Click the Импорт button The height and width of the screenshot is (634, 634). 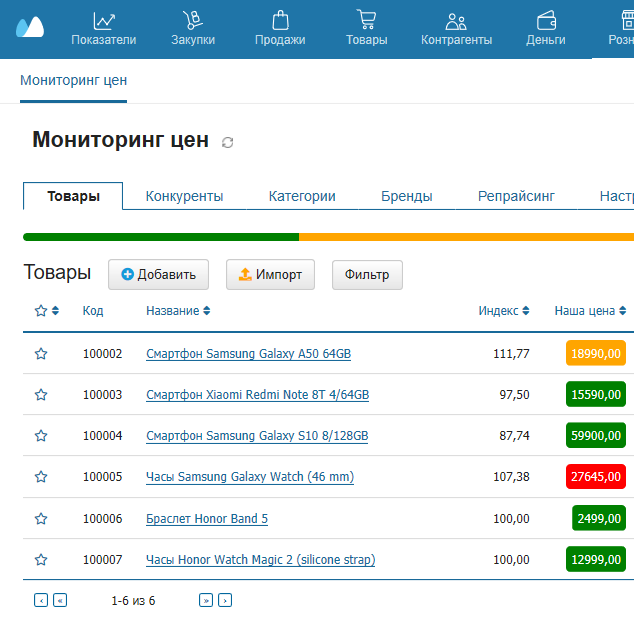pos(271,275)
